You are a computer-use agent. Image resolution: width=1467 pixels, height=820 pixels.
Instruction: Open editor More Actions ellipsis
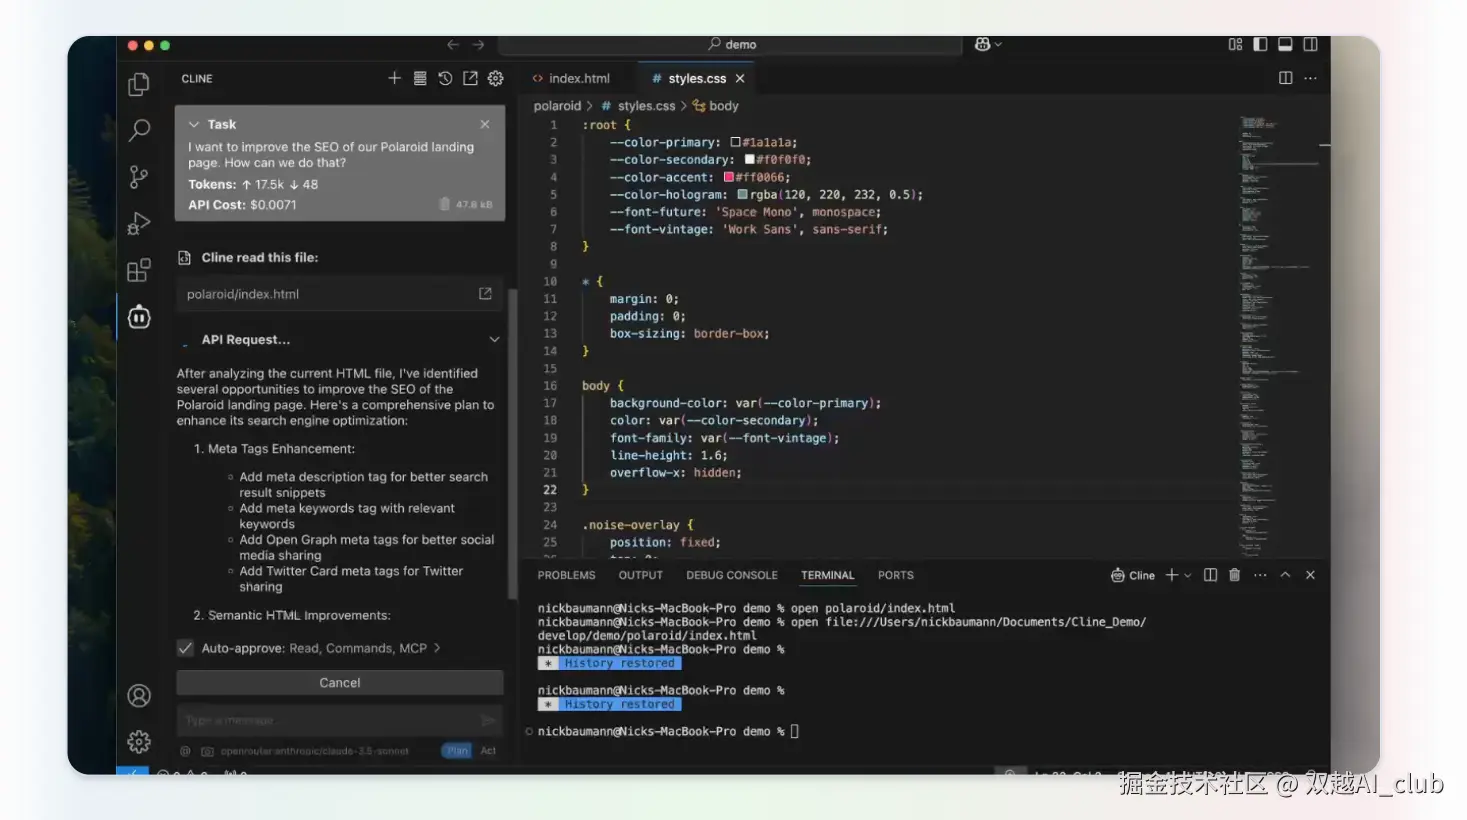[x=1310, y=78]
